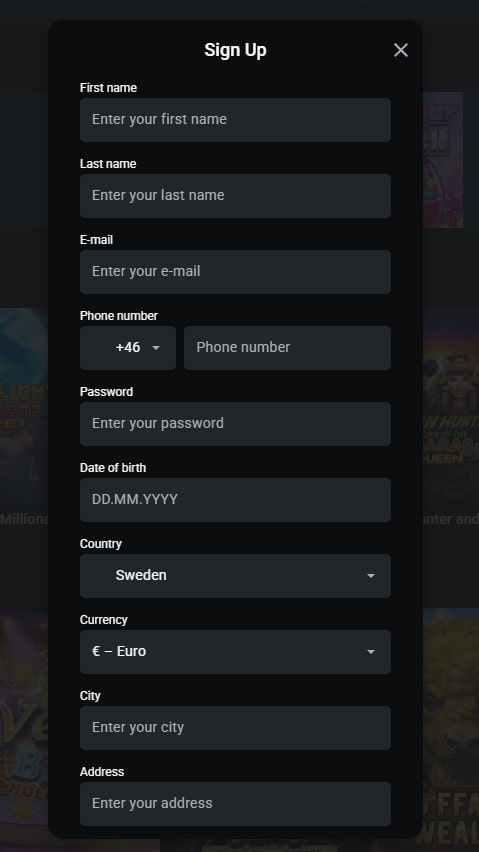Click the Phone number text field
This screenshot has height=852, width=479.
pos(287,348)
